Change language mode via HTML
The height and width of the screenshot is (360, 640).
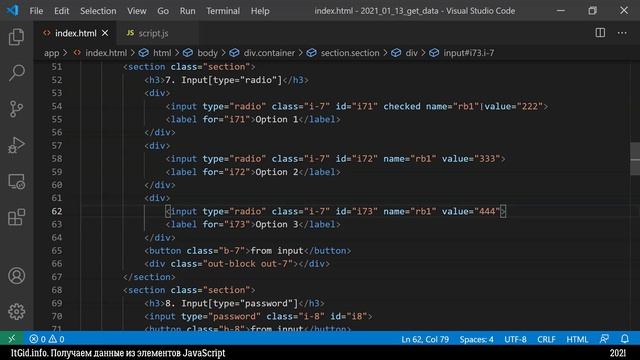[577, 339]
